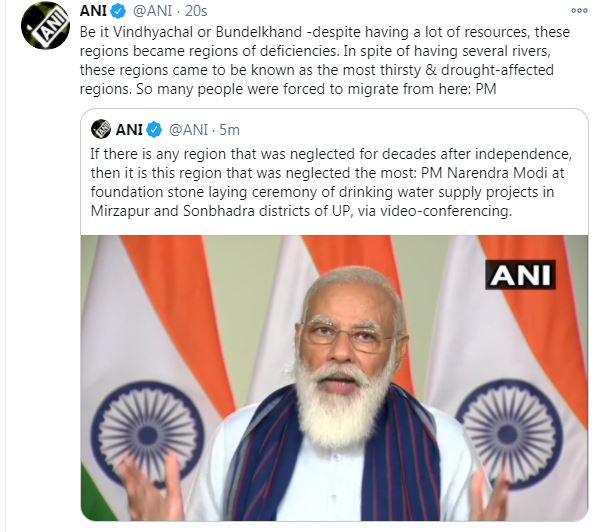
Task: Open the ANI profile avatar on main tweet
Action: (x=45, y=25)
